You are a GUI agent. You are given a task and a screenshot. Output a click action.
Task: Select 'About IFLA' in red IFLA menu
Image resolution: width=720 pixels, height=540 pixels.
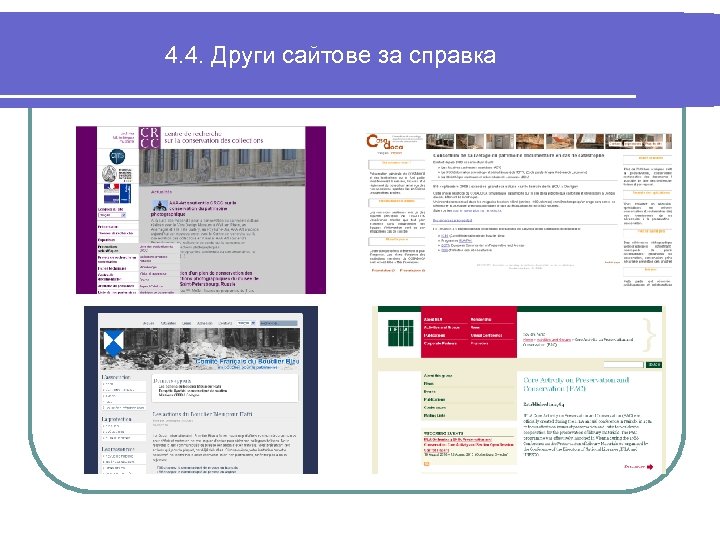pos(433,319)
